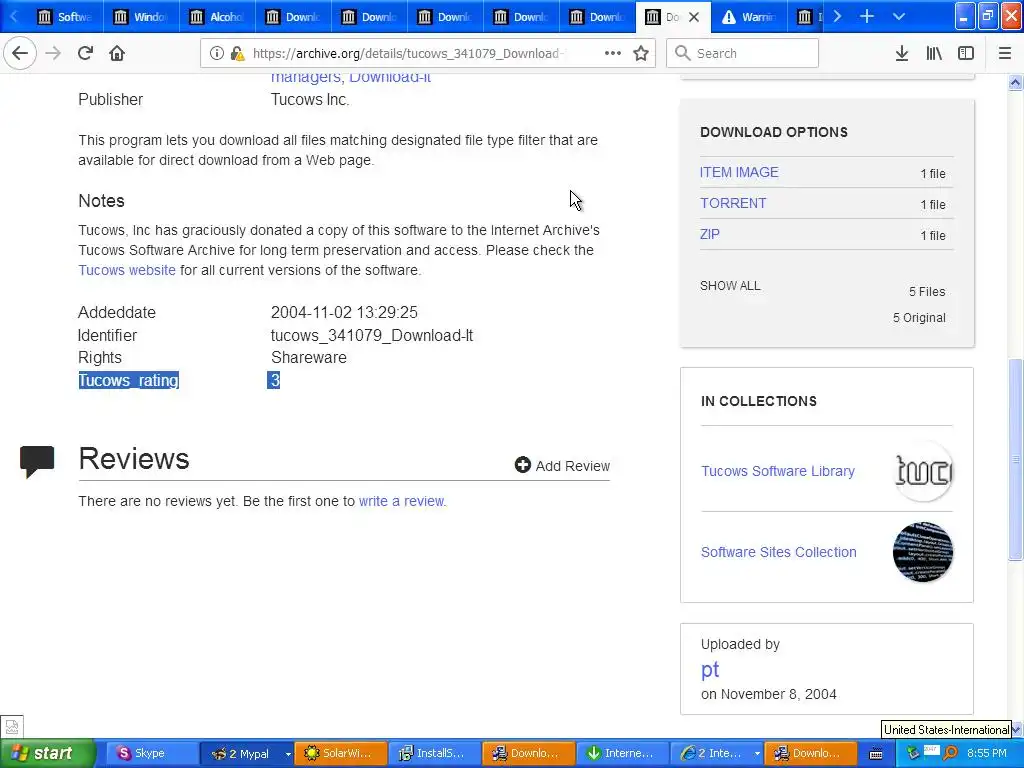Click the Software Sites Collection thumbnail

click(923, 552)
